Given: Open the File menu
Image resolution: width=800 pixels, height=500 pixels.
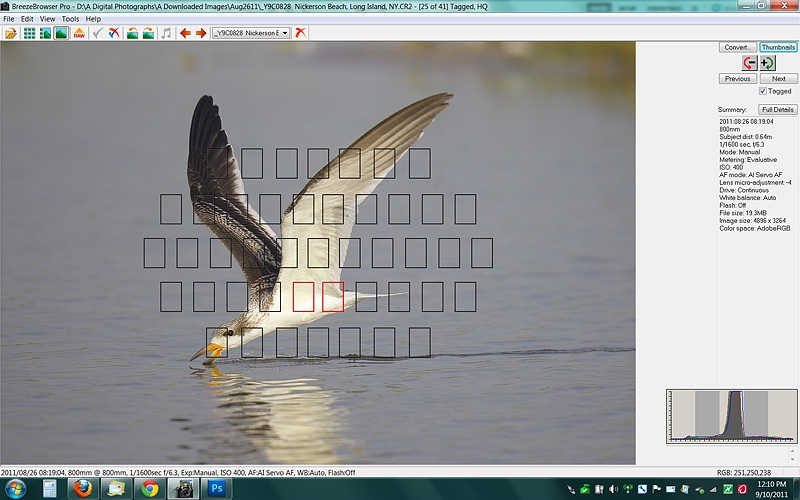Looking at the screenshot, I should pyautogui.click(x=9, y=19).
